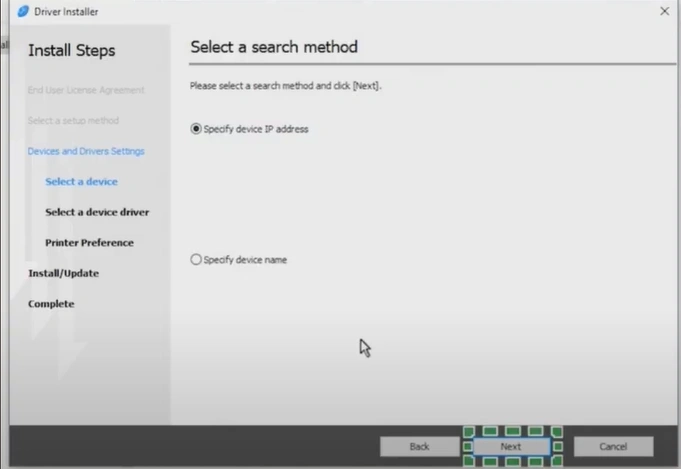Viewport: 681px width, 469px height.
Task: Click the Driver Installer title bar text
Action: click(x=66, y=11)
